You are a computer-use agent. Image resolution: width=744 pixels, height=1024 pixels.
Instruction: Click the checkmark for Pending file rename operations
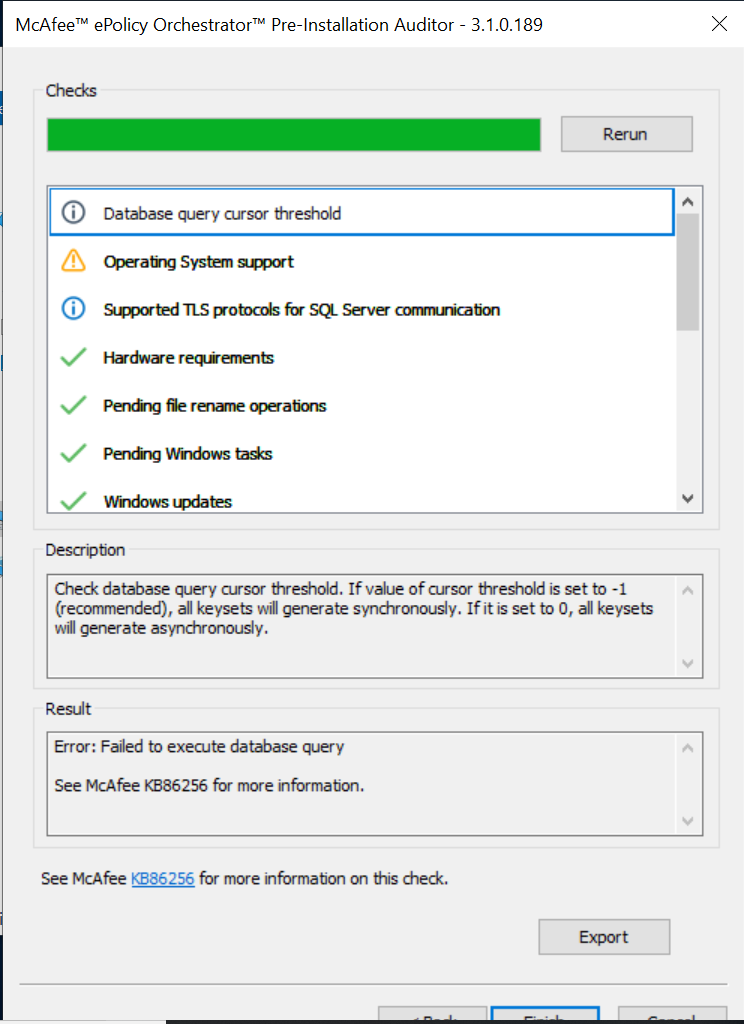tap(73, 405)
